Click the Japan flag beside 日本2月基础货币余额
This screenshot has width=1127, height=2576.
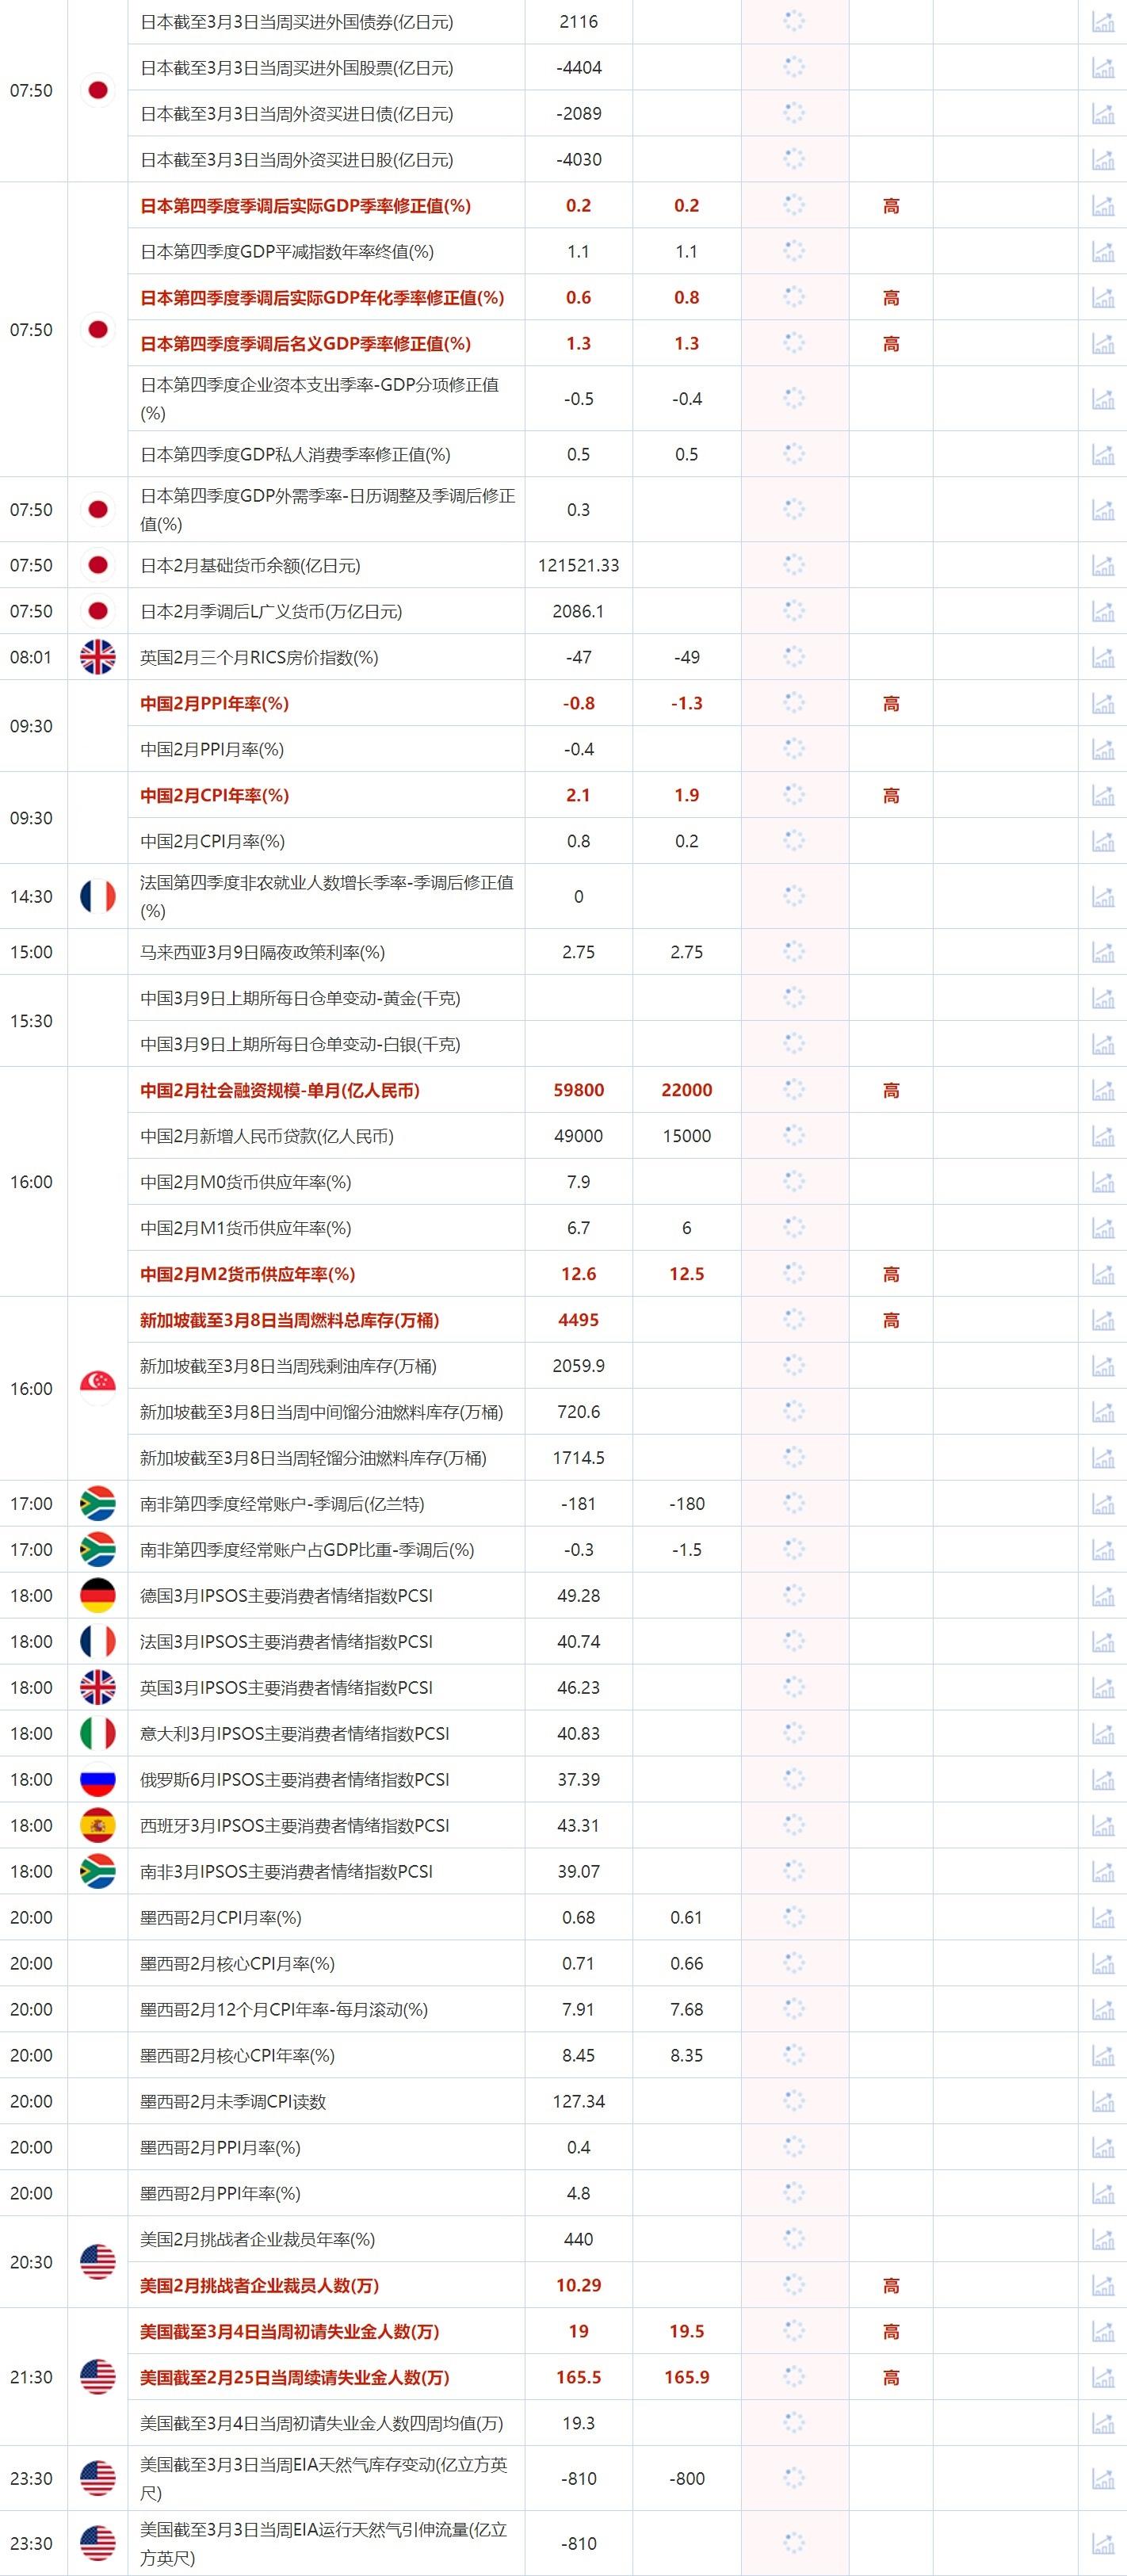pos(98,565)
